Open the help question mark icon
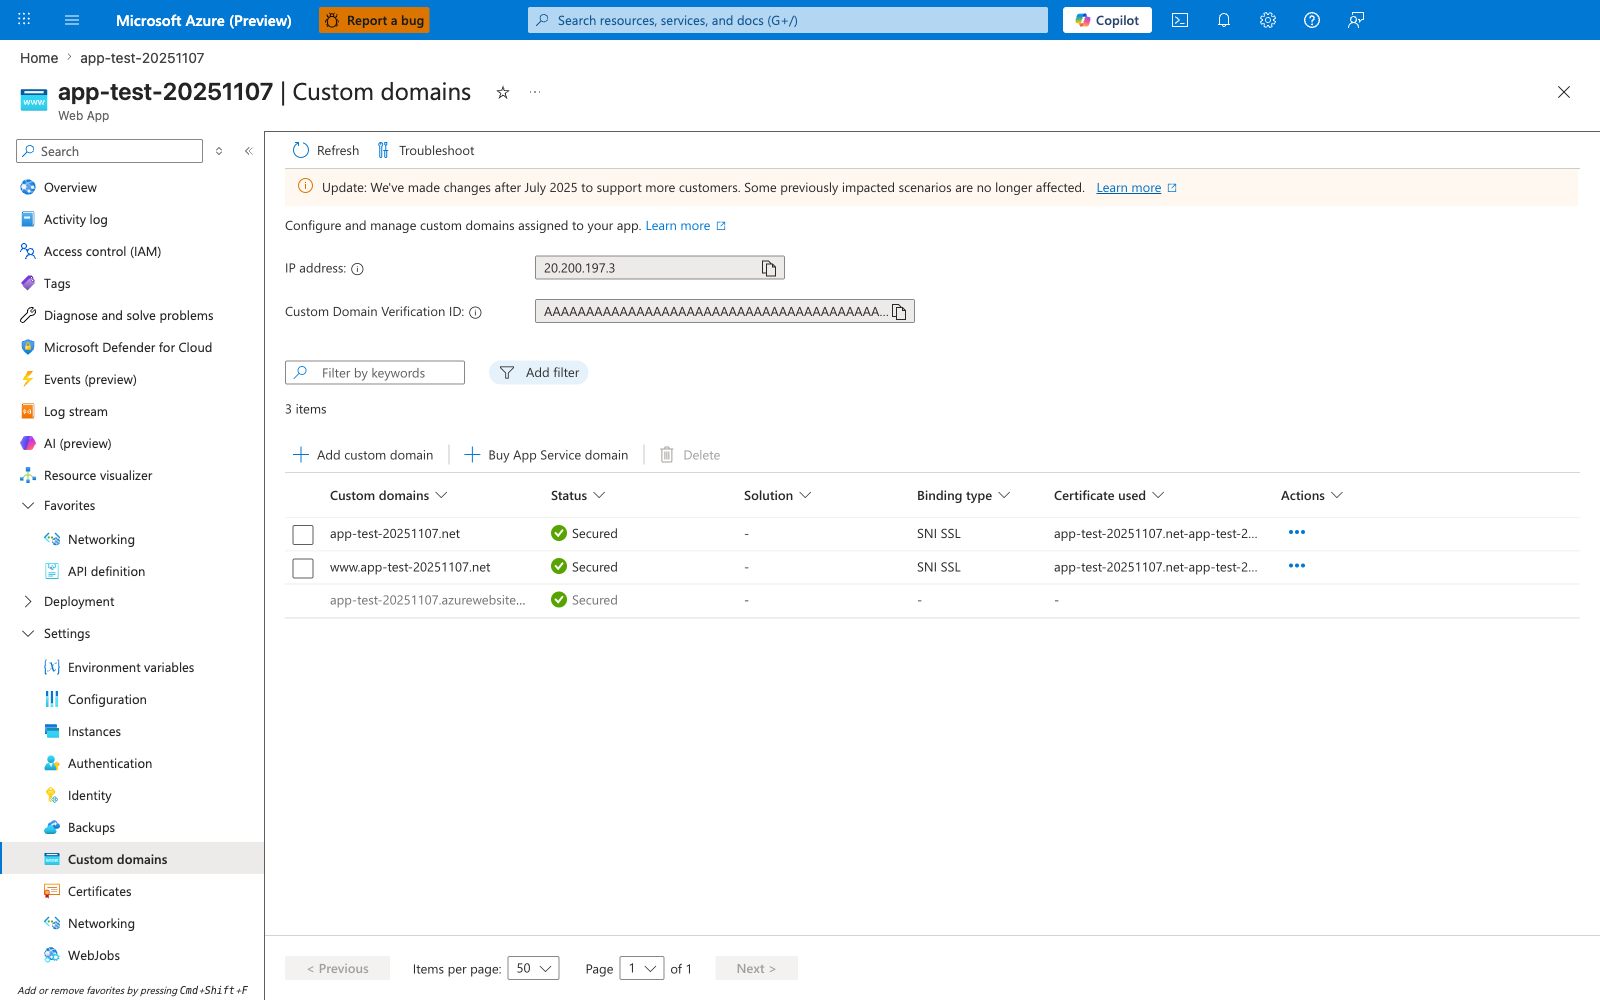The image size is (1600, 1000). click(x=1312, y=20)
